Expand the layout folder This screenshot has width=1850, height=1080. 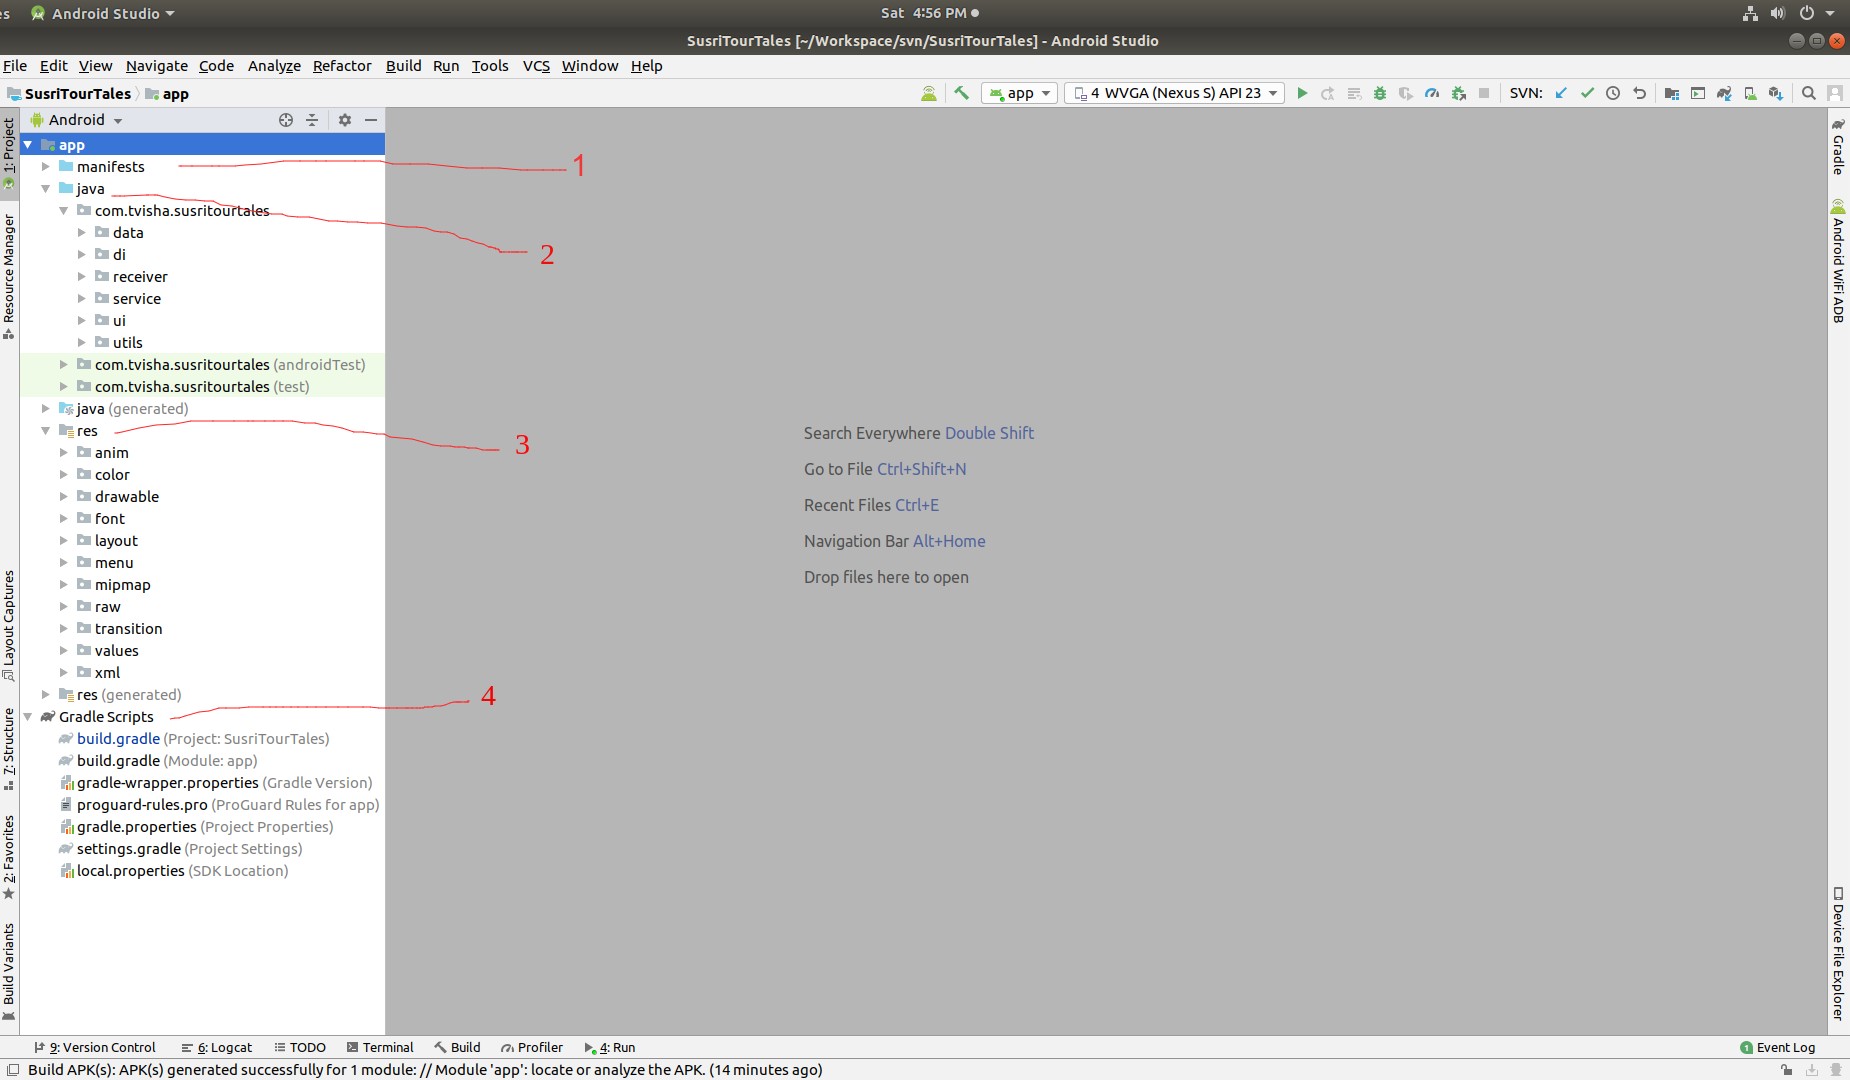point(64,541)
